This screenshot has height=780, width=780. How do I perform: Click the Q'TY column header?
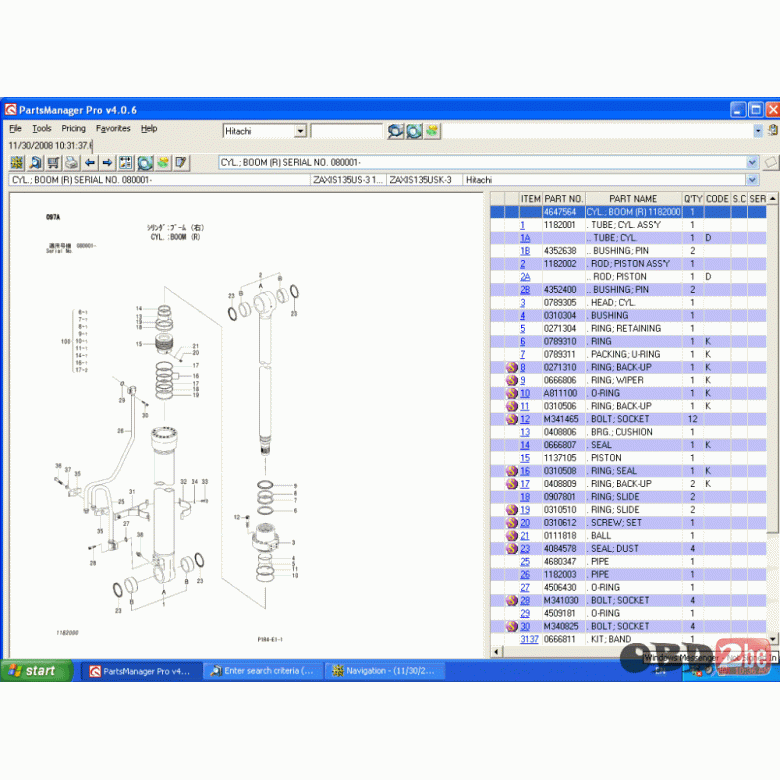(693, 199)
